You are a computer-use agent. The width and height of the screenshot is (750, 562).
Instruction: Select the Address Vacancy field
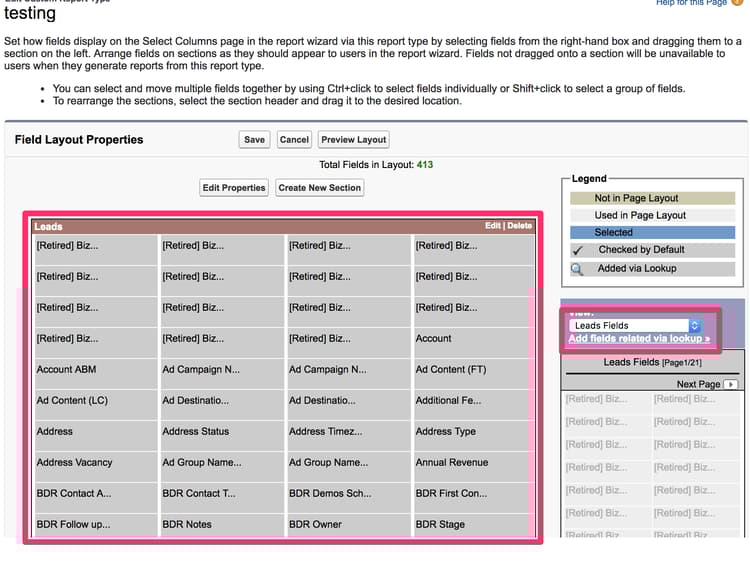pos(96,467)
